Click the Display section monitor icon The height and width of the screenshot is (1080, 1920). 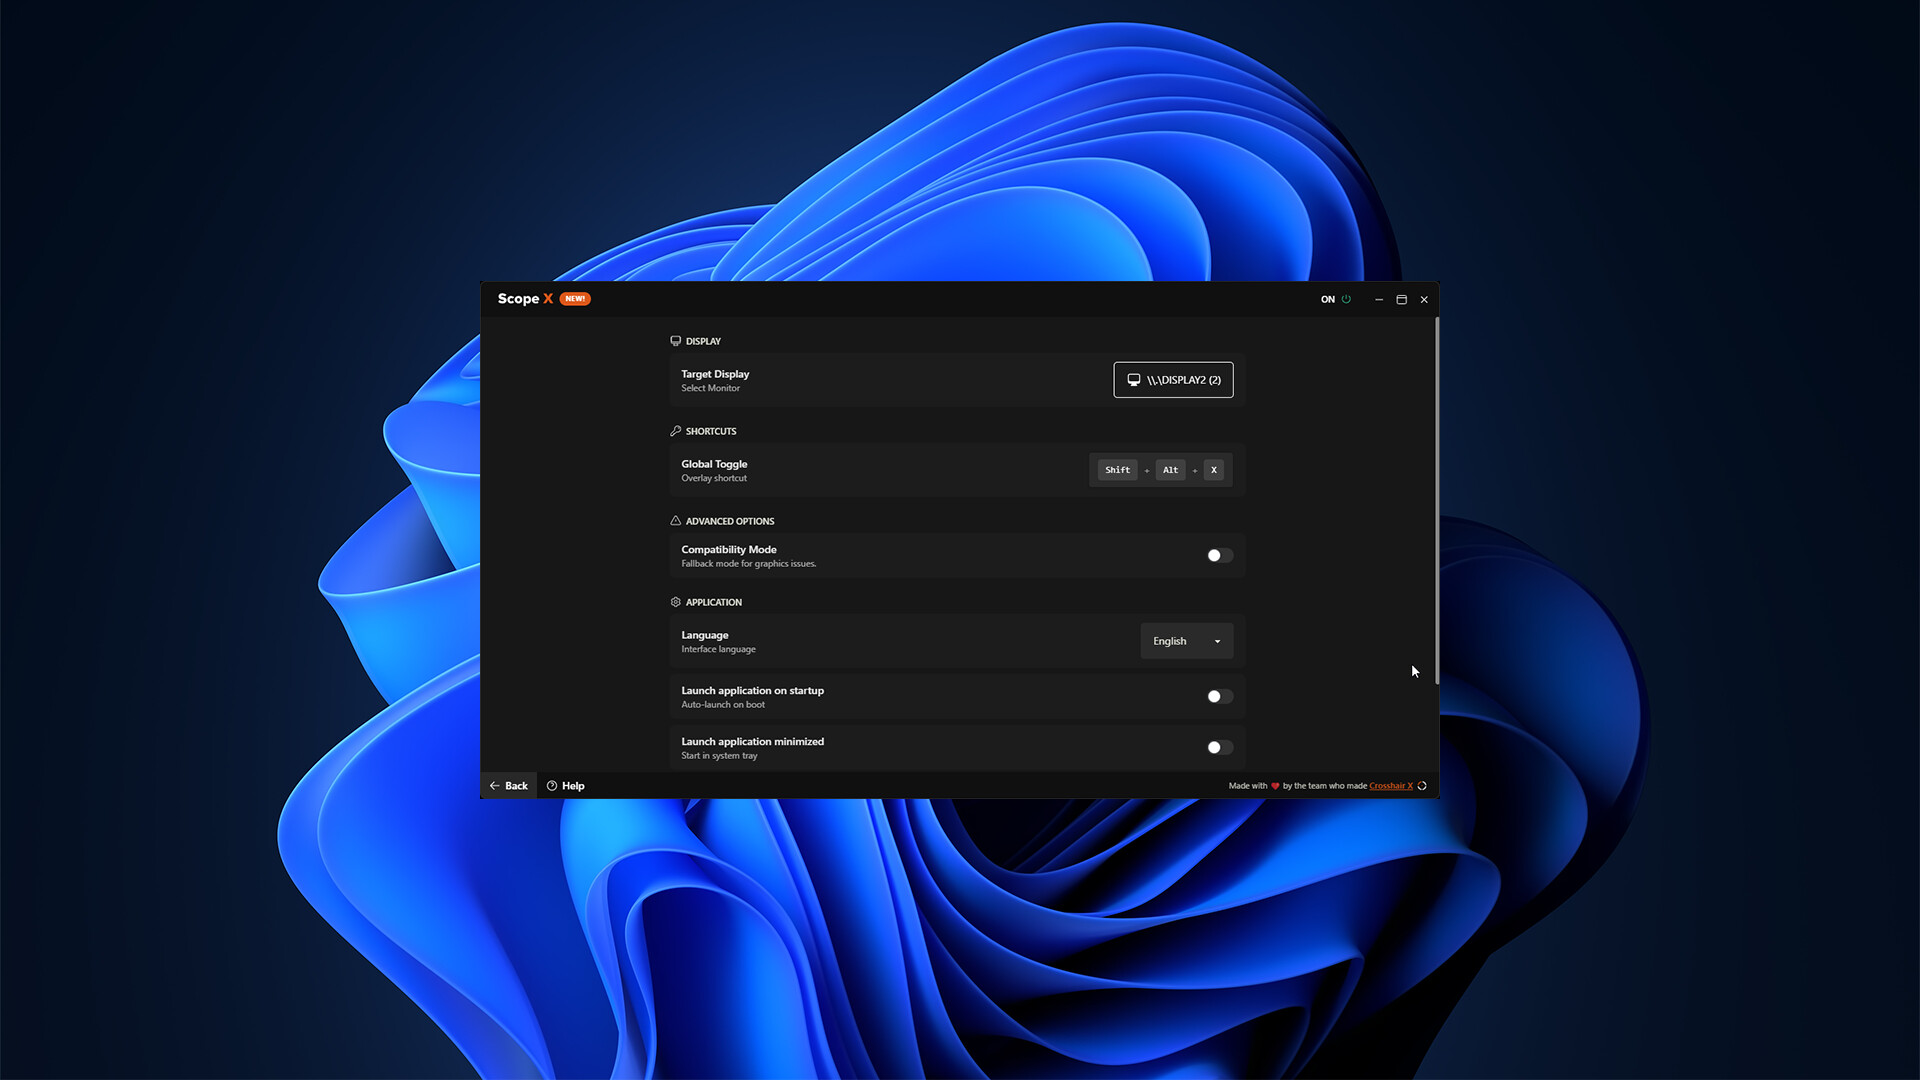pos(676,341)
